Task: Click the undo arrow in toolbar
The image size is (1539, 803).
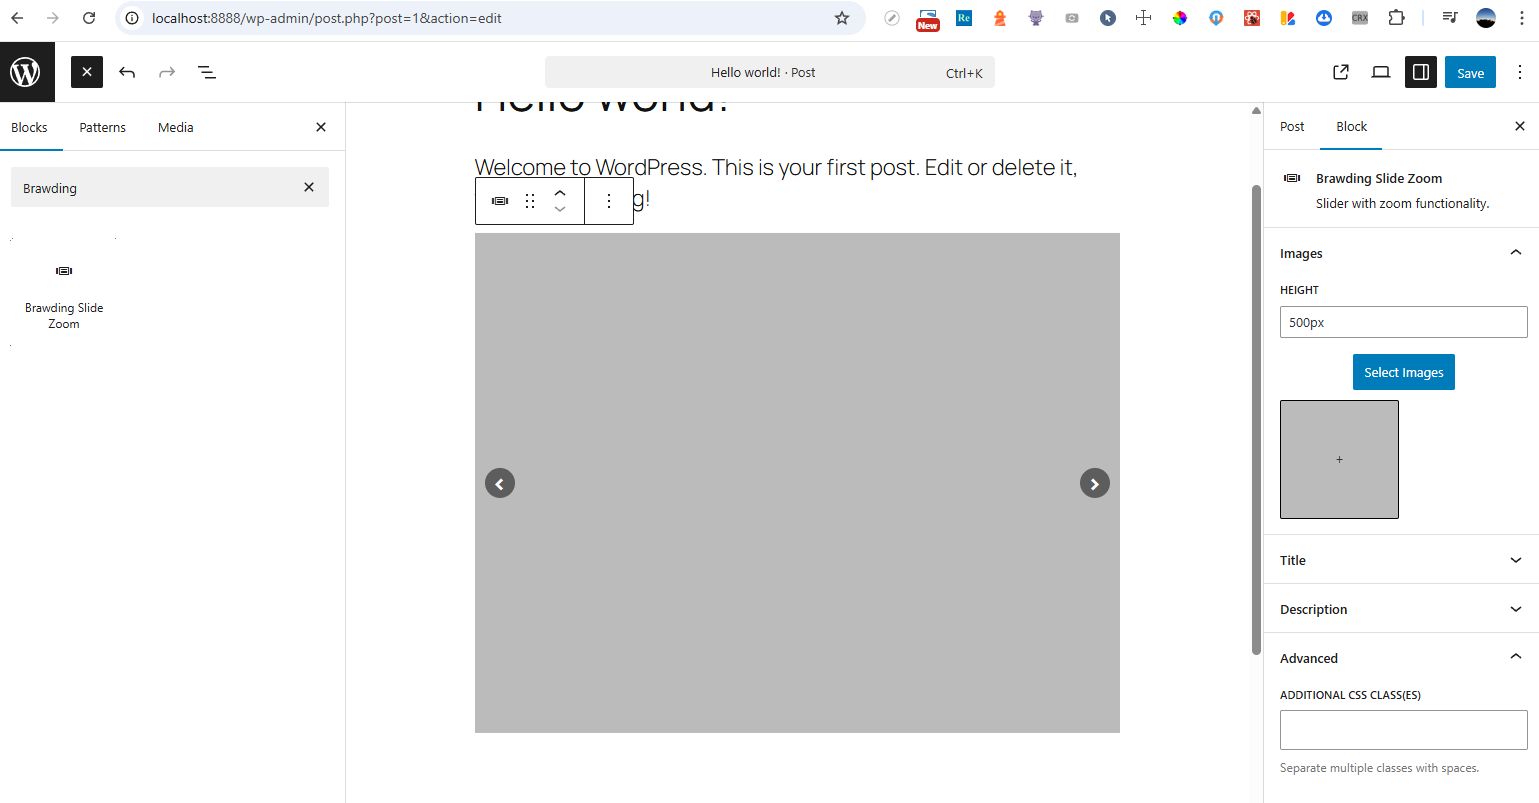Action: pyautogui.click(x=127, y=72)
